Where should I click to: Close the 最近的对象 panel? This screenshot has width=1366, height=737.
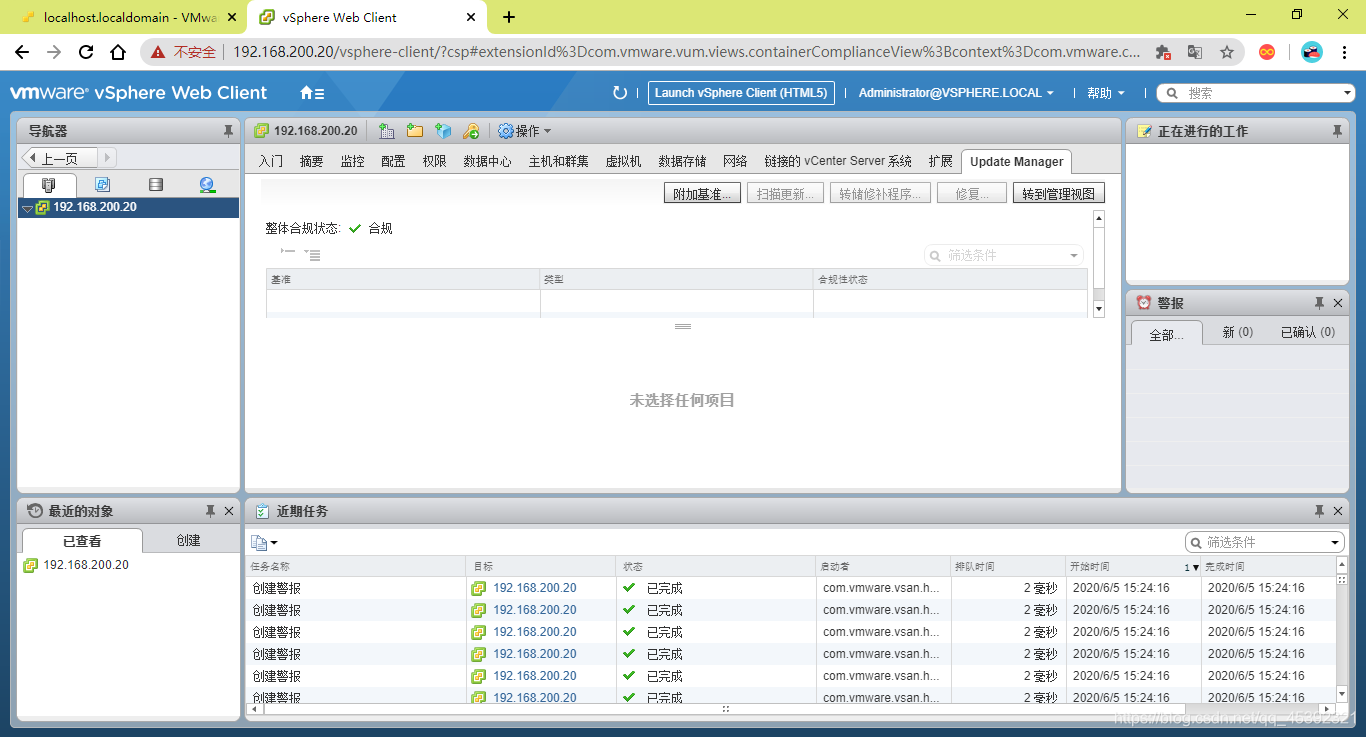tap(229, 511)
